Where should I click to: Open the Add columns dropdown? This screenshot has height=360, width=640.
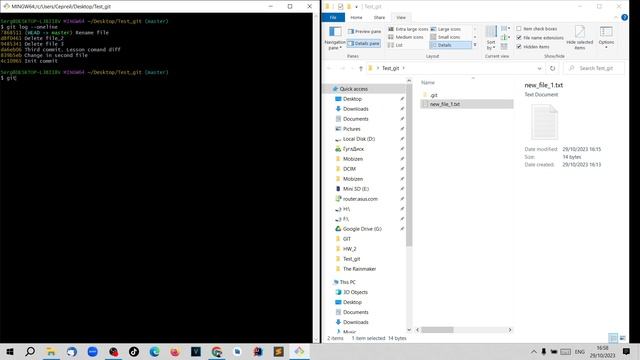pos(505,38)
